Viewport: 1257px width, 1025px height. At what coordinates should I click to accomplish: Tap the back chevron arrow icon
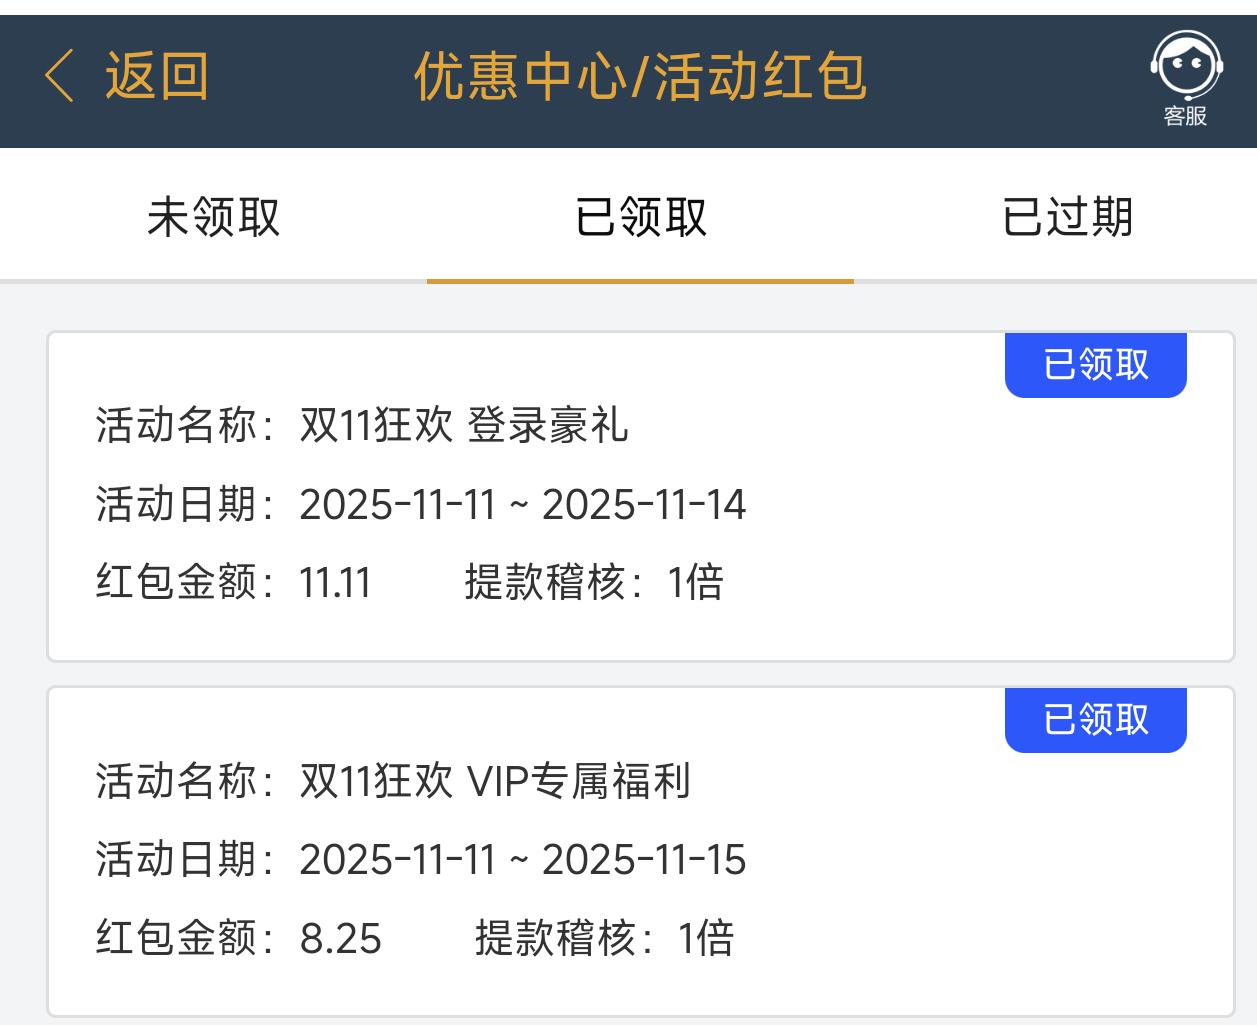(x=60, y=77)
